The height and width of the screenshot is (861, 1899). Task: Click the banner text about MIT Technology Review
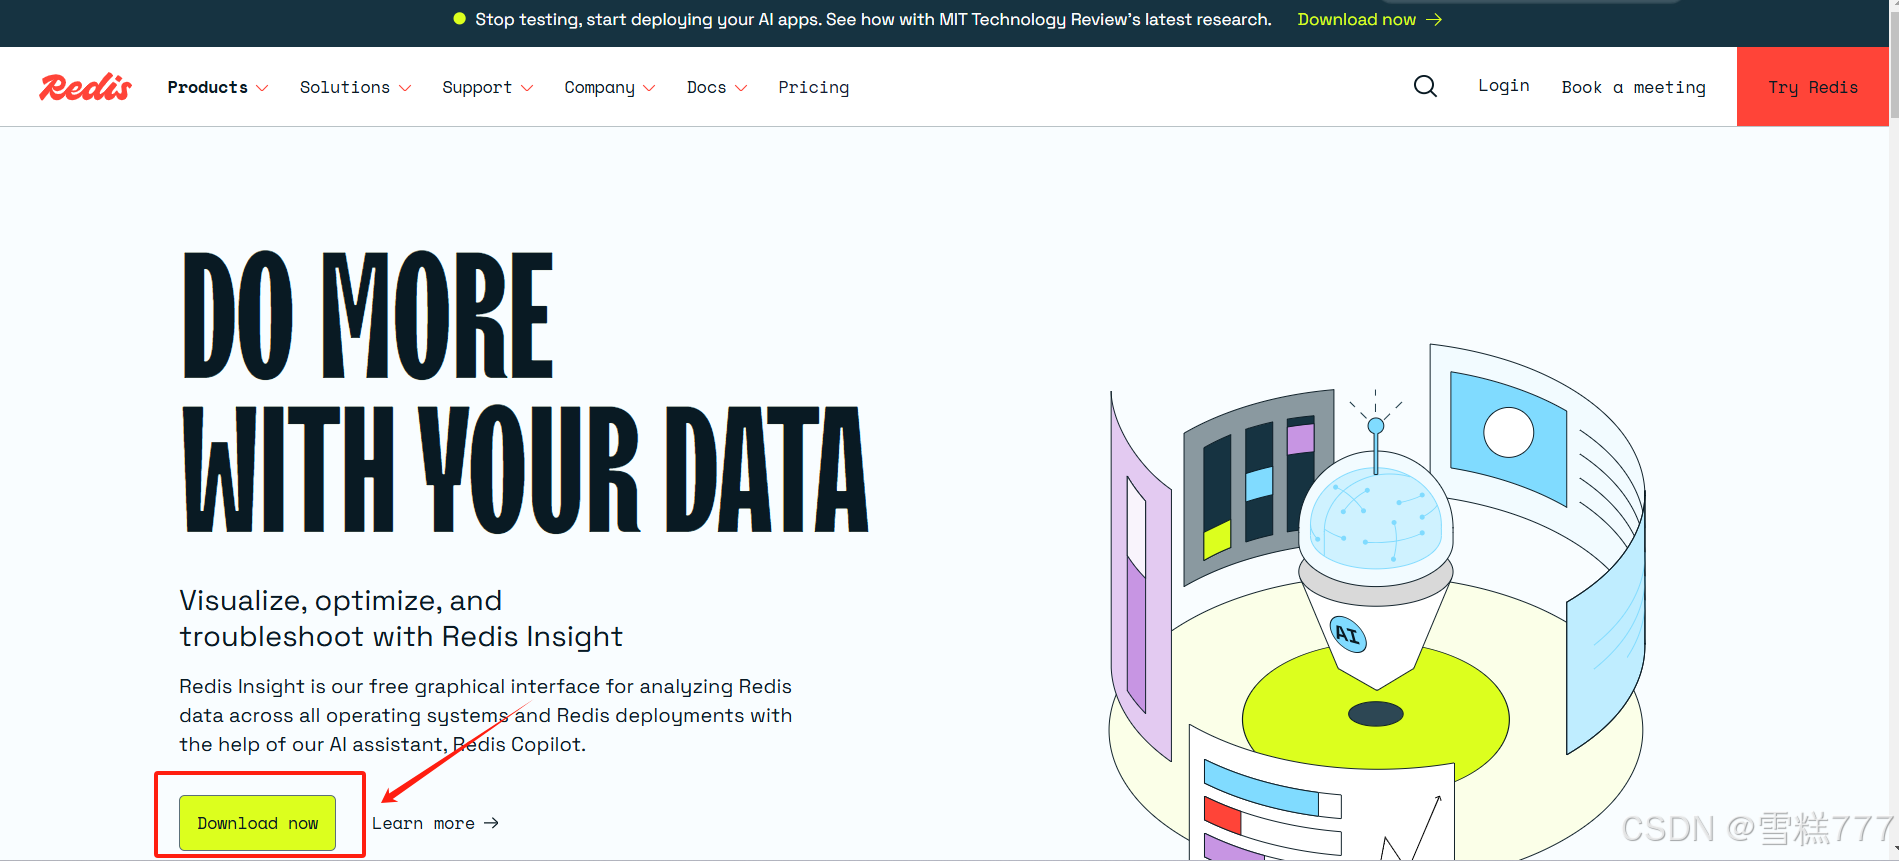873,20
